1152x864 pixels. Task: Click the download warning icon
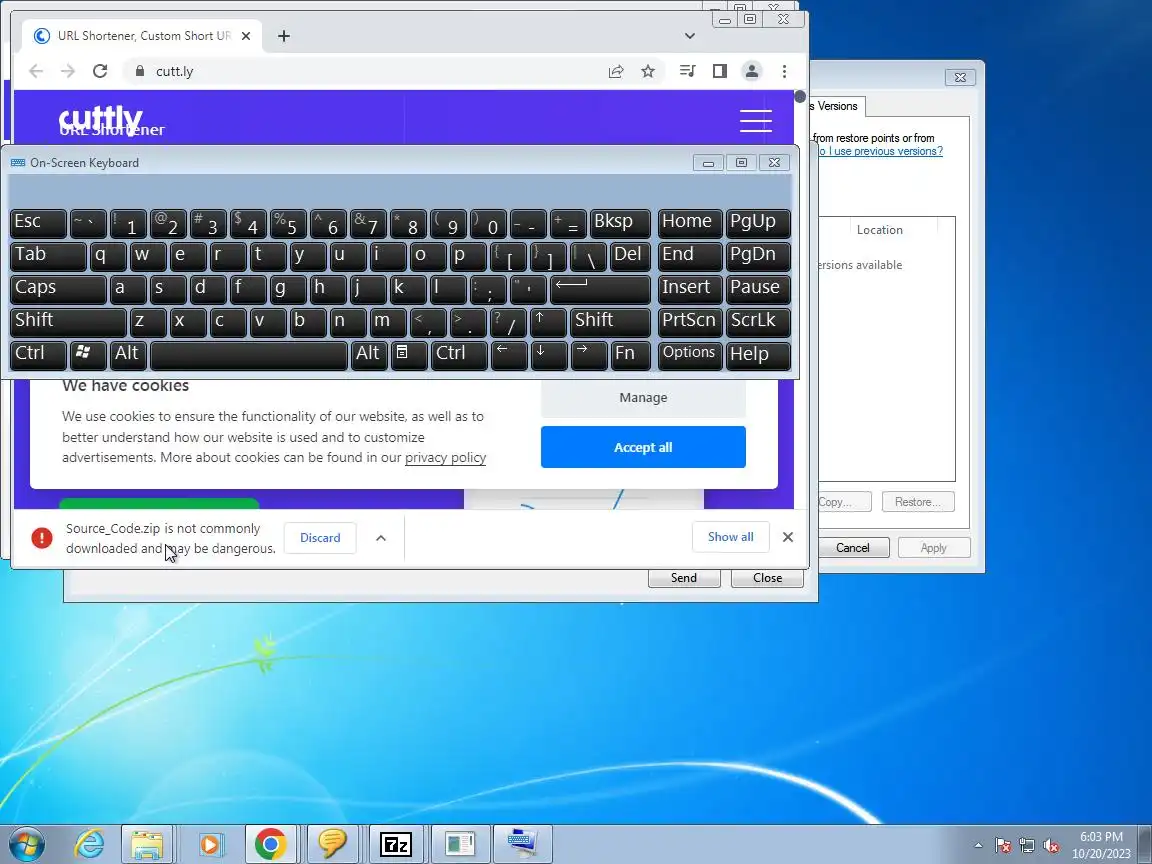click(x=42, y=538)
